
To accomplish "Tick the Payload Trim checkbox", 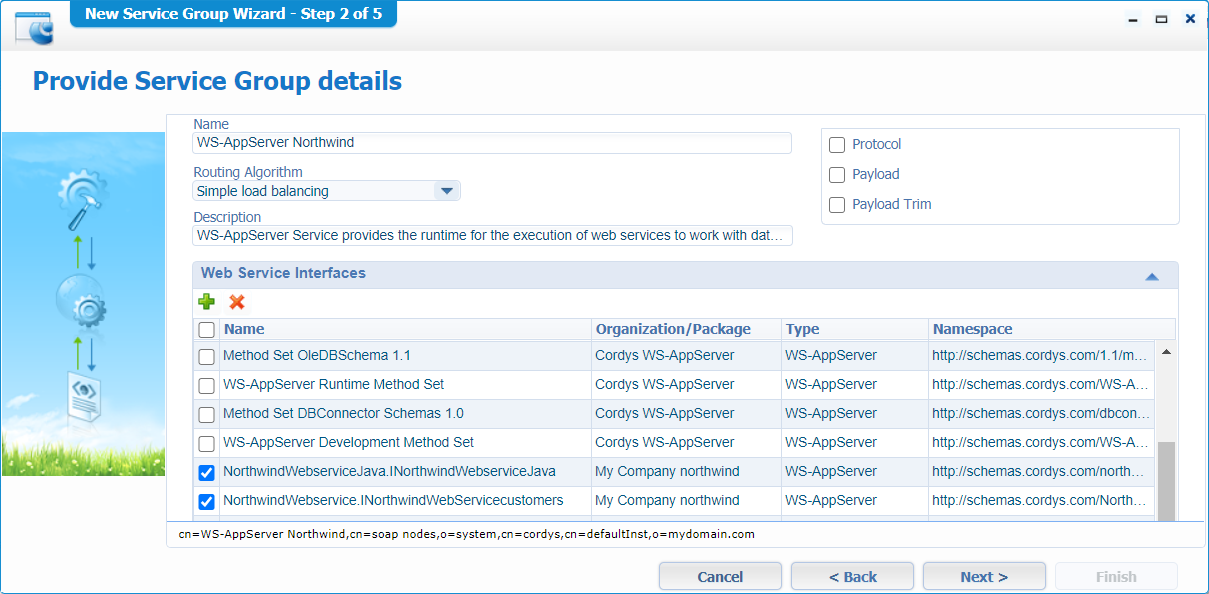I will (837, 205).
